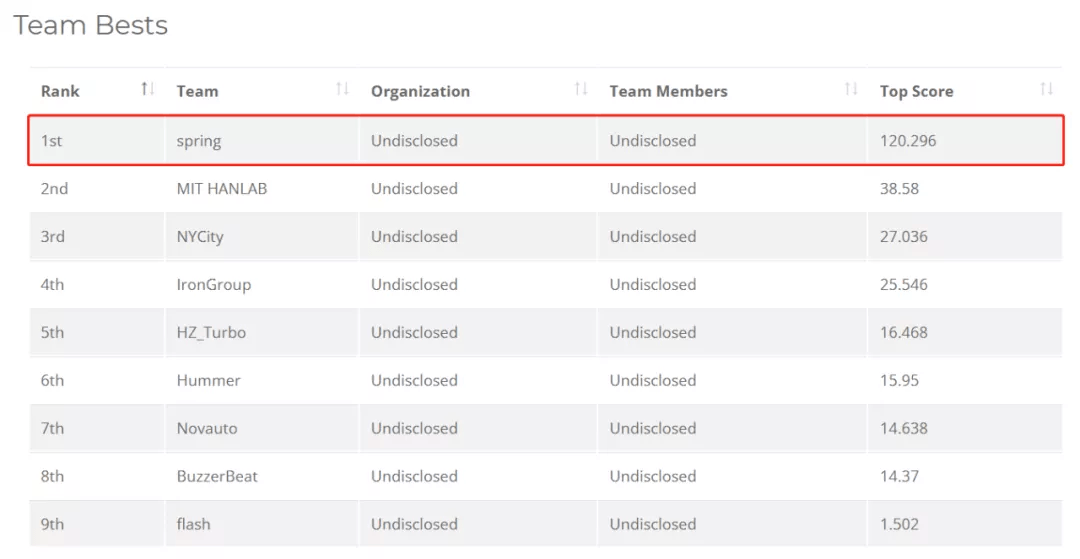Viewport: 1080px width, 559px height.
Task: Sort table by Team column arrows
Action: tap(342, 90)
